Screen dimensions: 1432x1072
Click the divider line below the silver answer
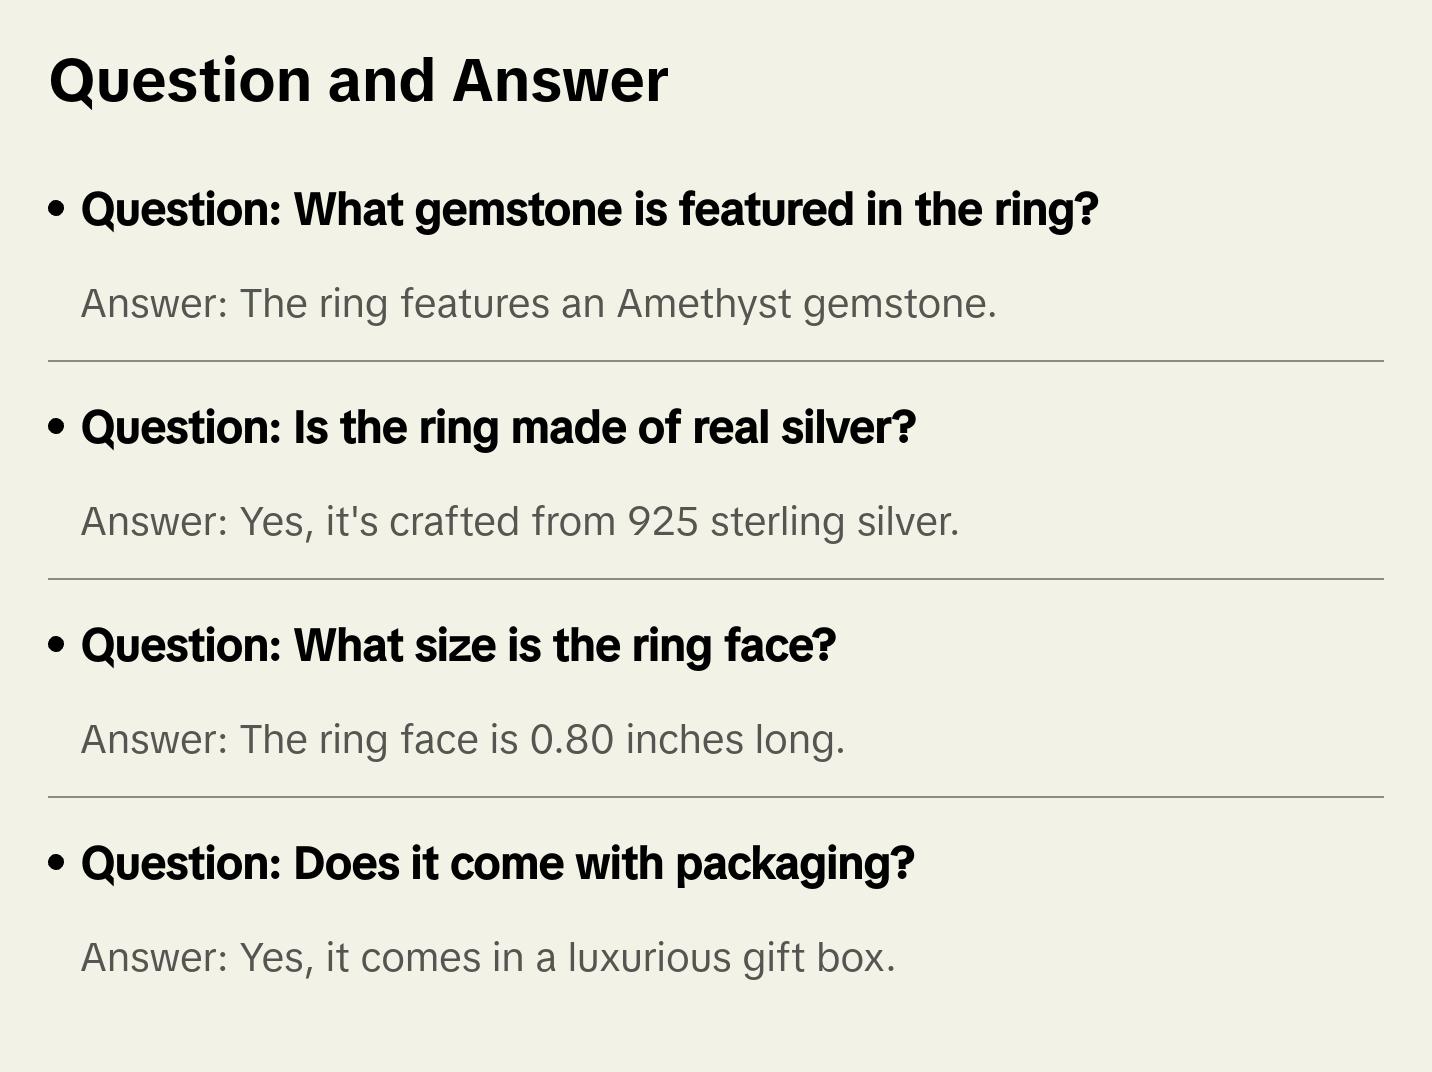[715, 579]
